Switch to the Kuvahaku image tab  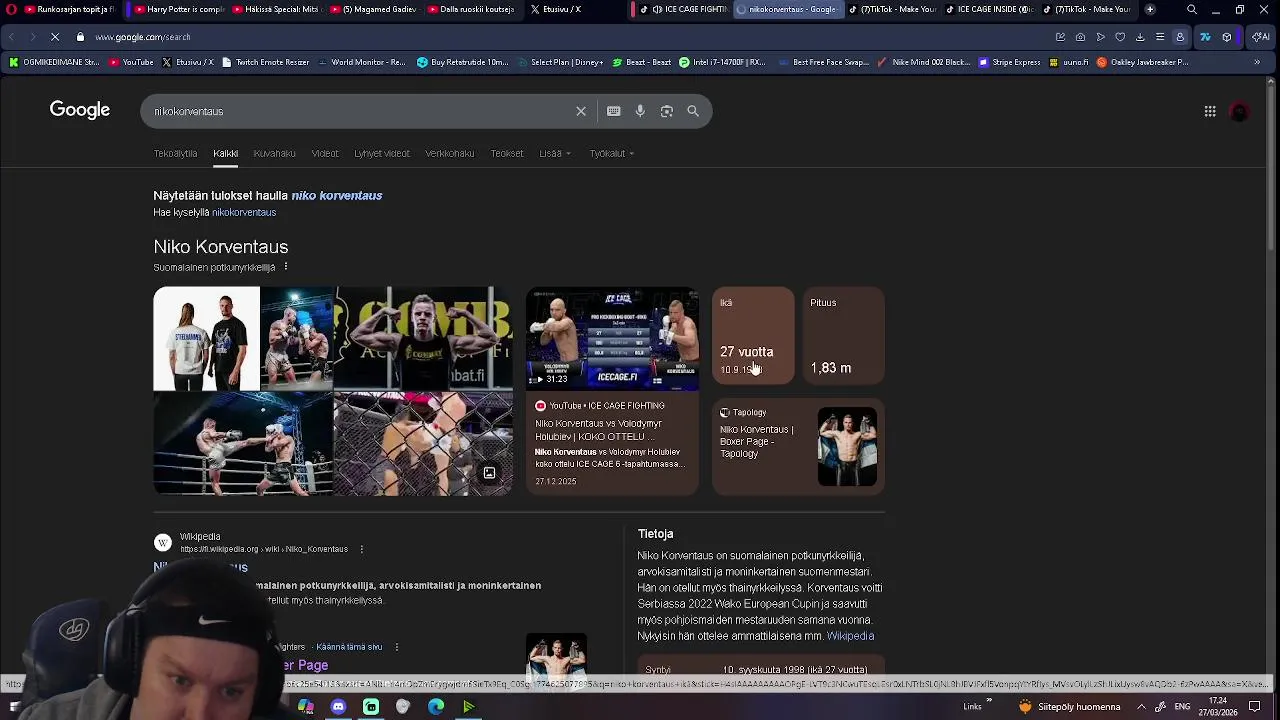(274, 153)
